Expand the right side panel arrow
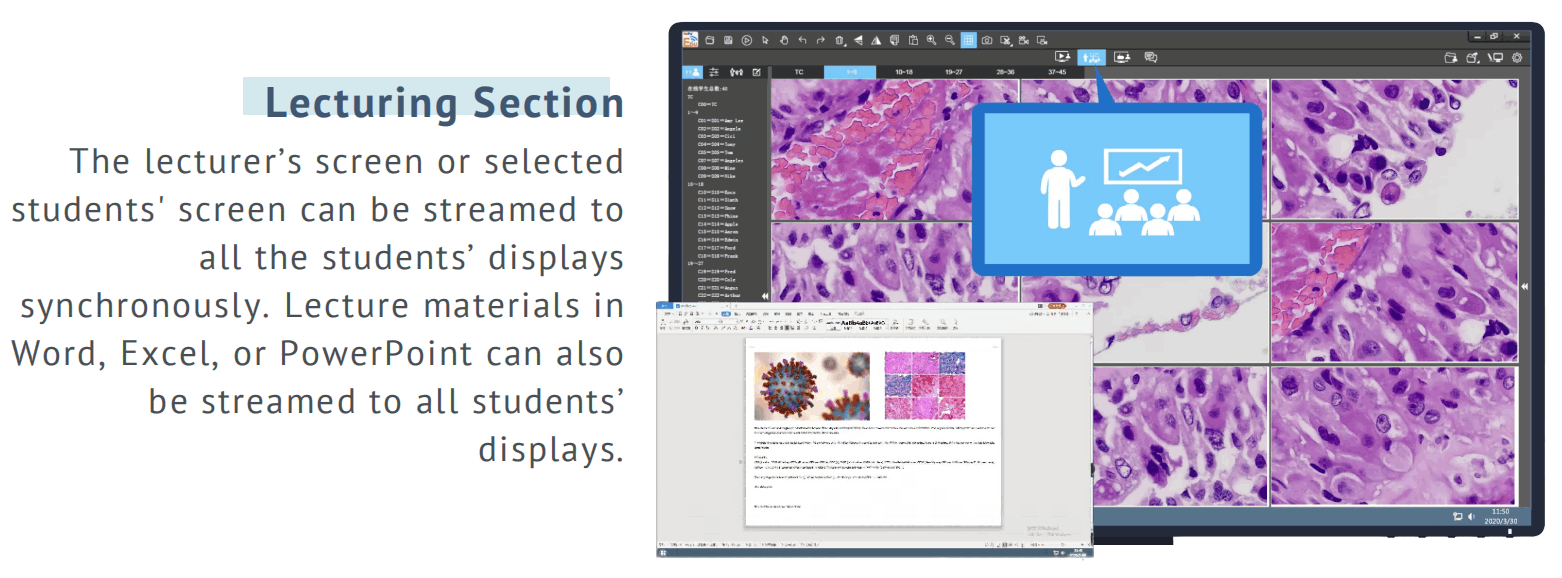 (x=1525, y=287)
